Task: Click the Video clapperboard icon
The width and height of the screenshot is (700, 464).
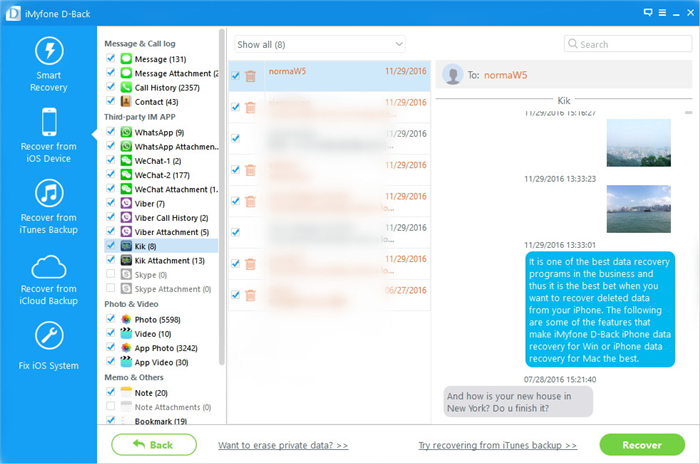Action: tap(126, 334)
